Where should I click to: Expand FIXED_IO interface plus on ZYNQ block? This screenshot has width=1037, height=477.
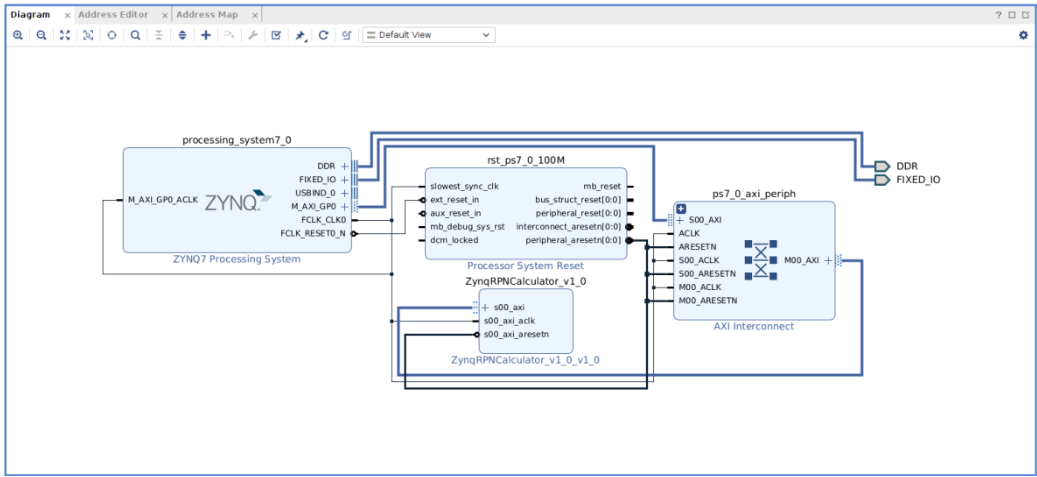coord(345,179)
